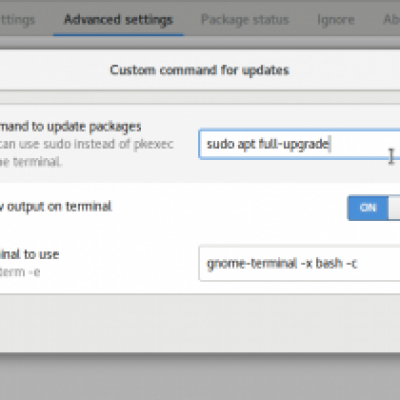Image resolution: width=400 pixels, height=400 pixels.
Task: Click the Custom command for updates heading
Action: [x=199, y=70]
